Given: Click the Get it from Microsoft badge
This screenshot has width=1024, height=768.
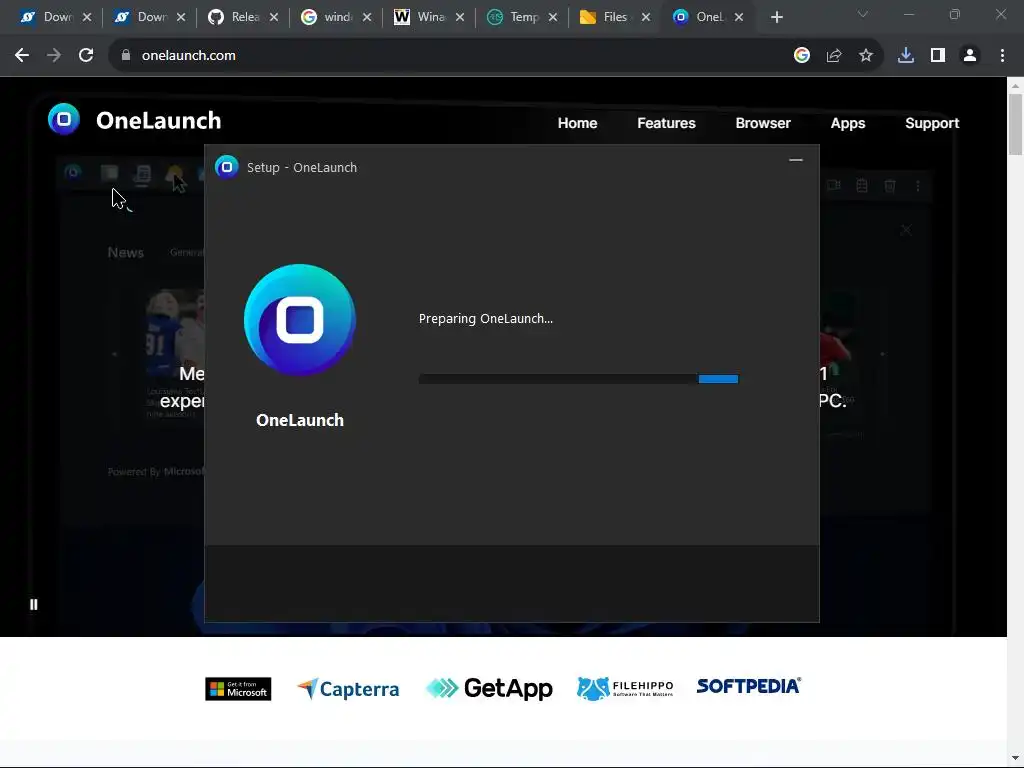Looking at the screenshot, I should 238,689.
